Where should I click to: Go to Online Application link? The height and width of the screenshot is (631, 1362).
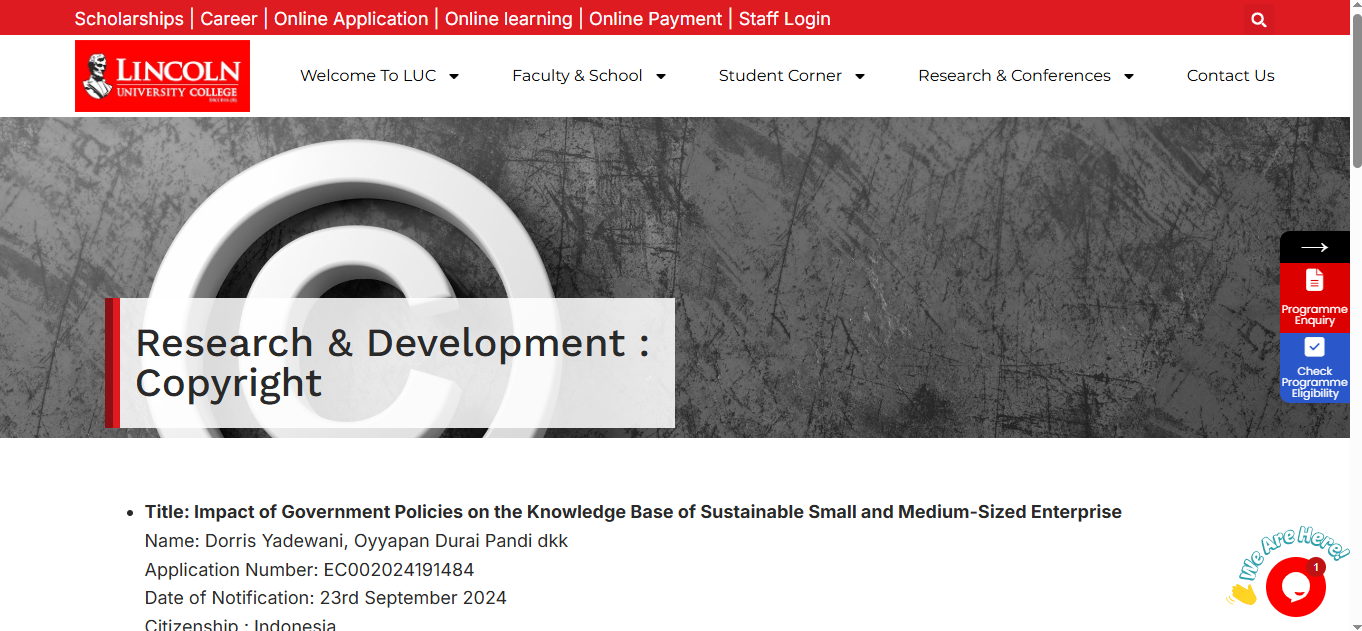click(x=351, y=19)
